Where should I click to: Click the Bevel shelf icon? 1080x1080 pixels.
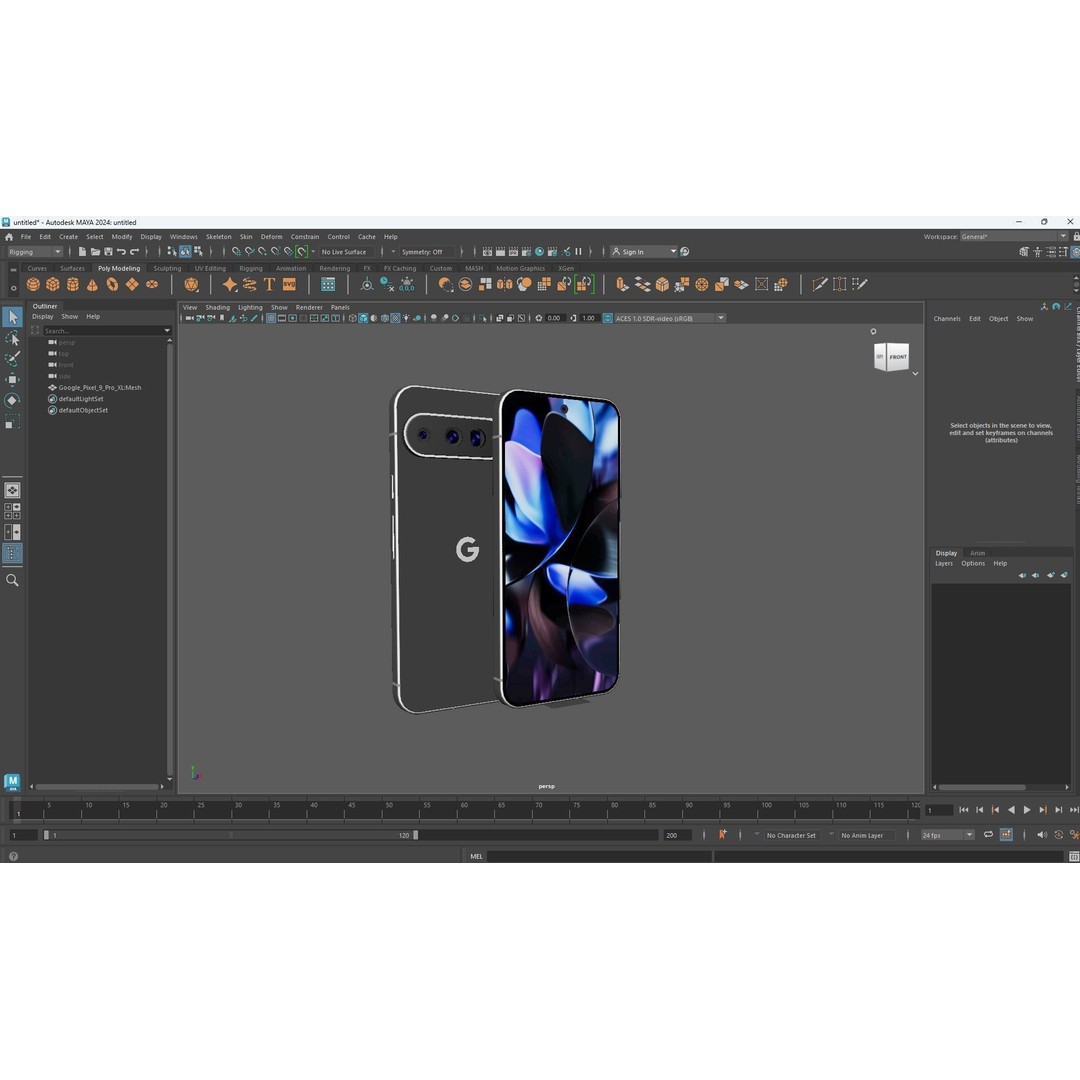[662, 284]
